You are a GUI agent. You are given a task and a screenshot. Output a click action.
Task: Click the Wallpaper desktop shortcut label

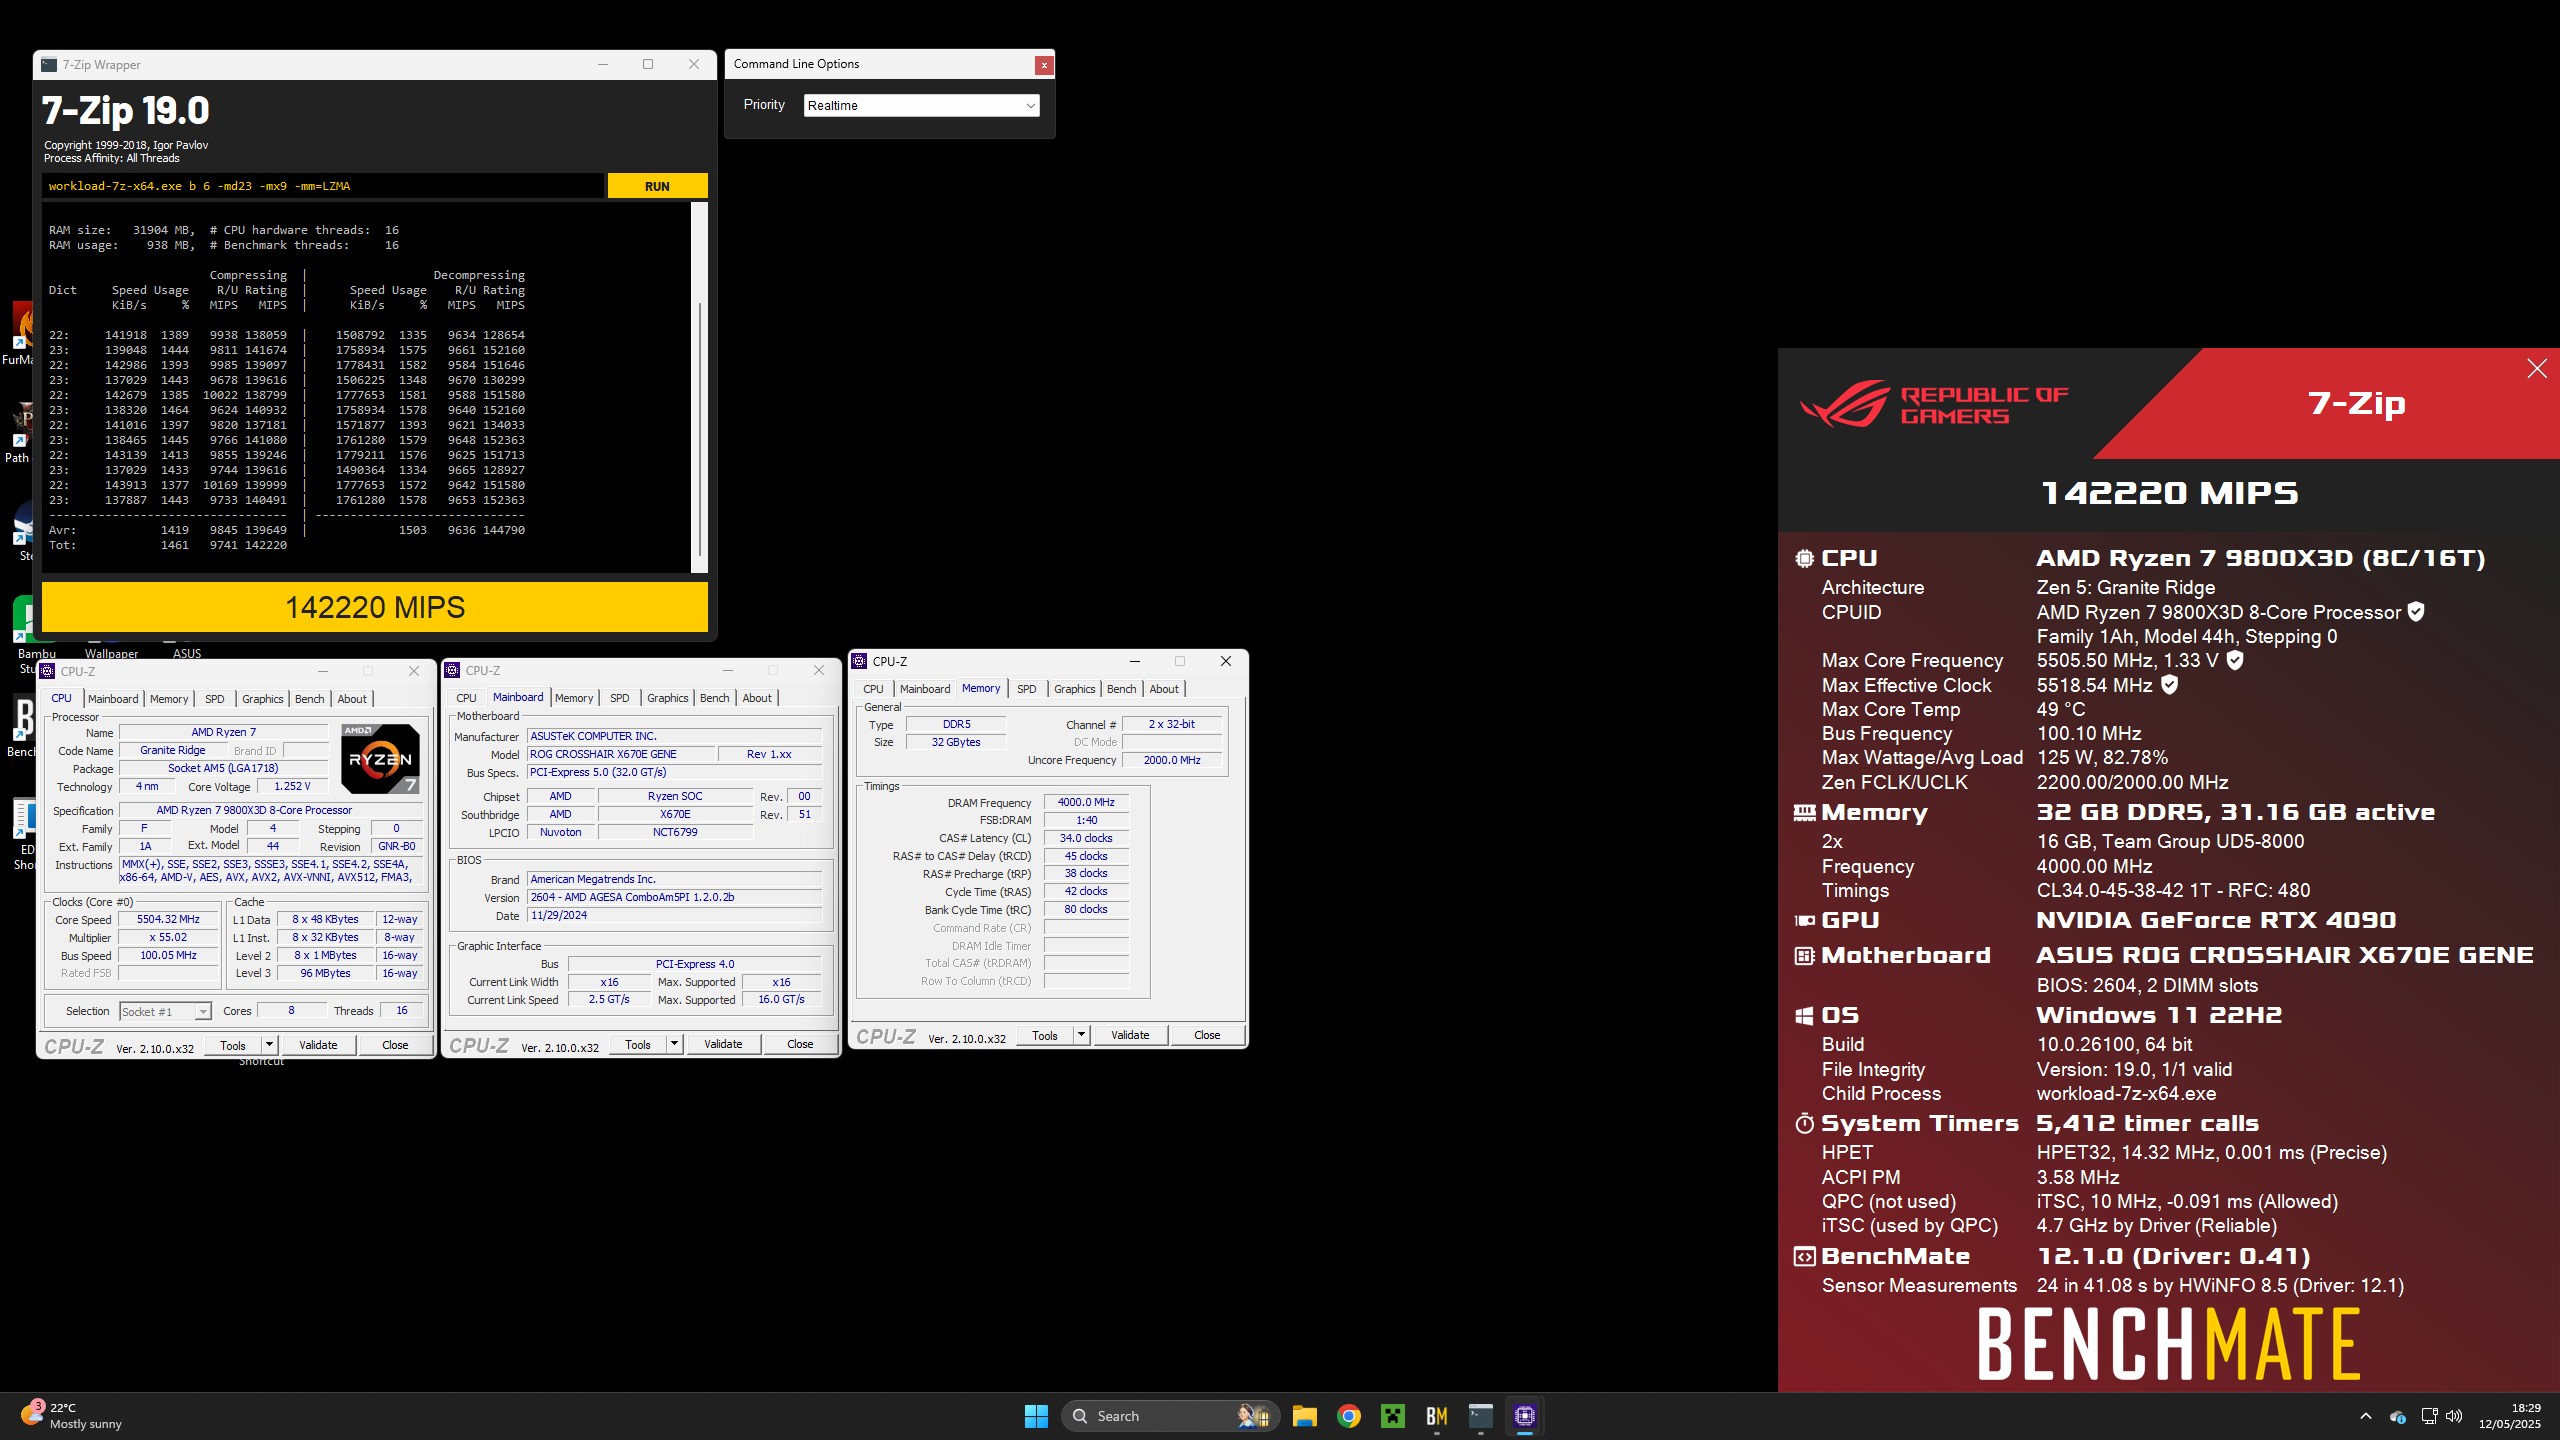pyautogui.click(x=112, y=654)
